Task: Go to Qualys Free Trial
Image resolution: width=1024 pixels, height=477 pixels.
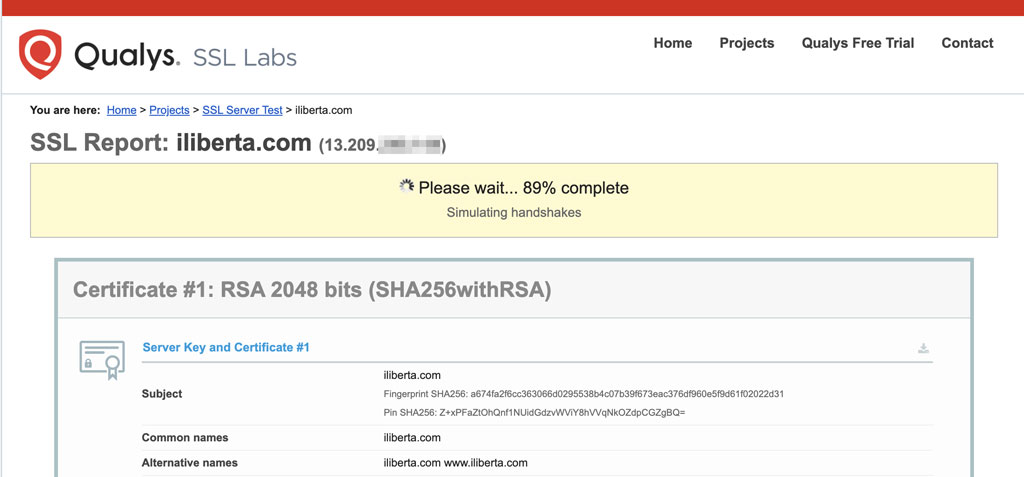Action: pos(857,43)
